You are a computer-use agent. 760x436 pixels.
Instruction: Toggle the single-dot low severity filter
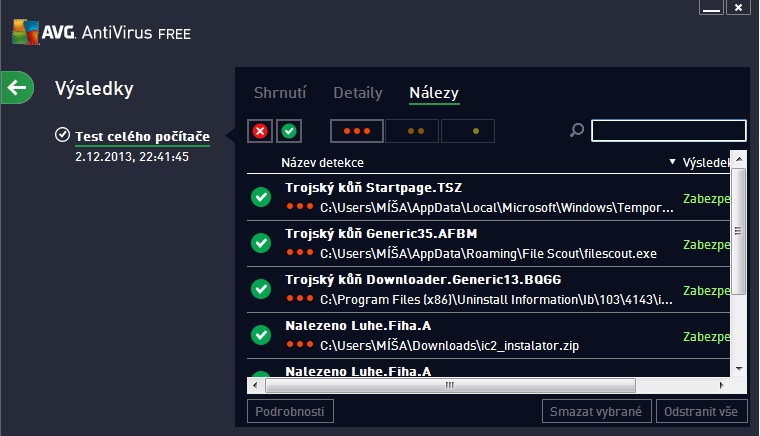[x=468, y=131]
